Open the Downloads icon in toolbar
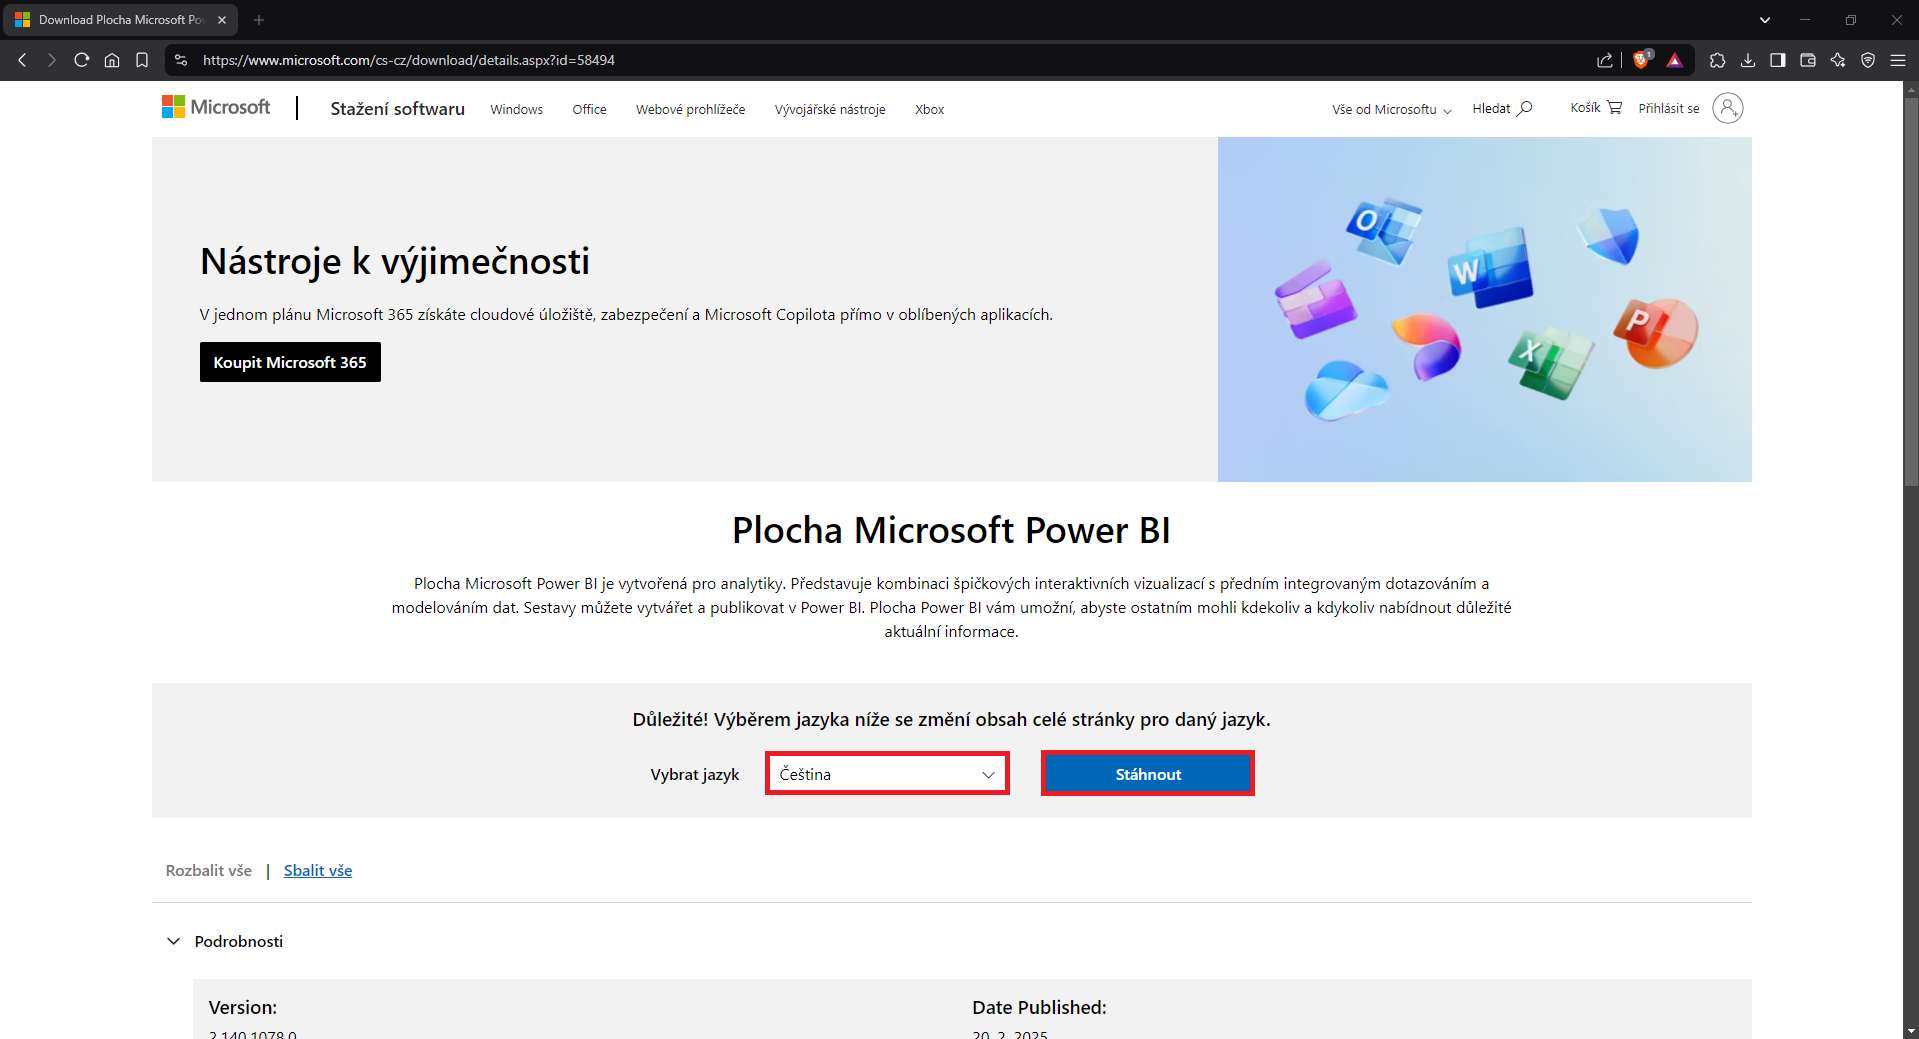 click(1748, 60)
